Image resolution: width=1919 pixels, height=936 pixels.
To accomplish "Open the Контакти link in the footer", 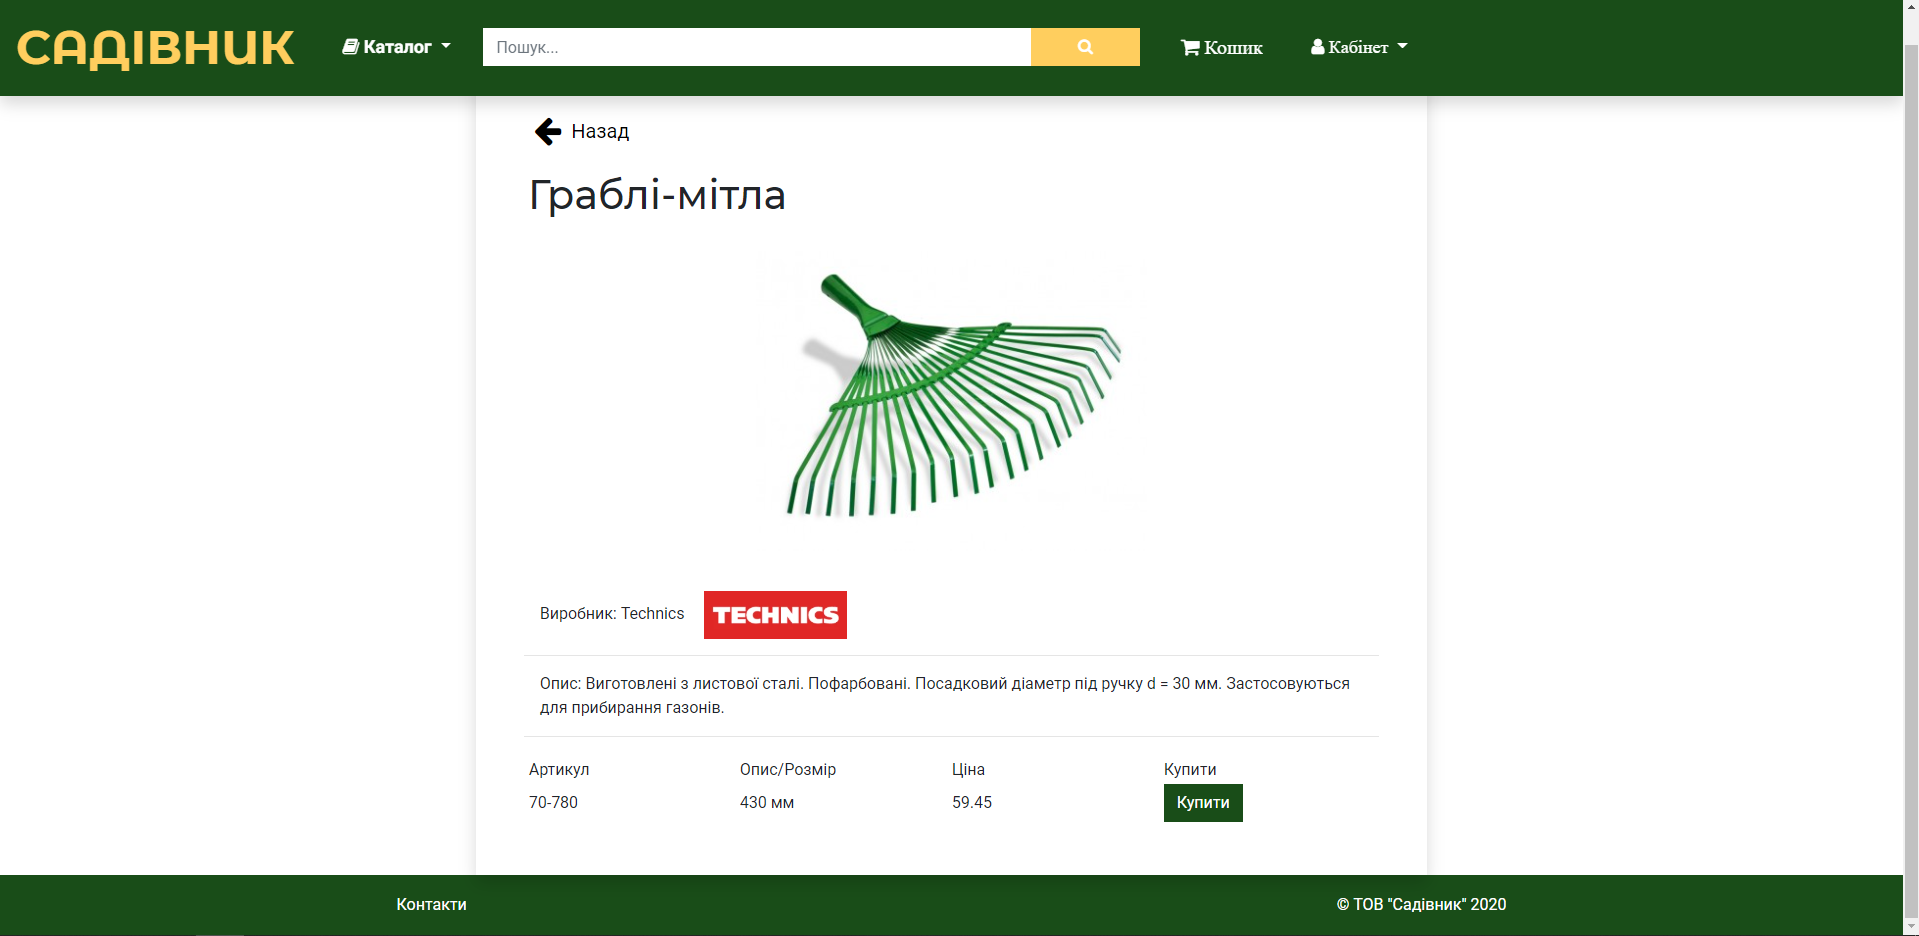I will 430,904.
